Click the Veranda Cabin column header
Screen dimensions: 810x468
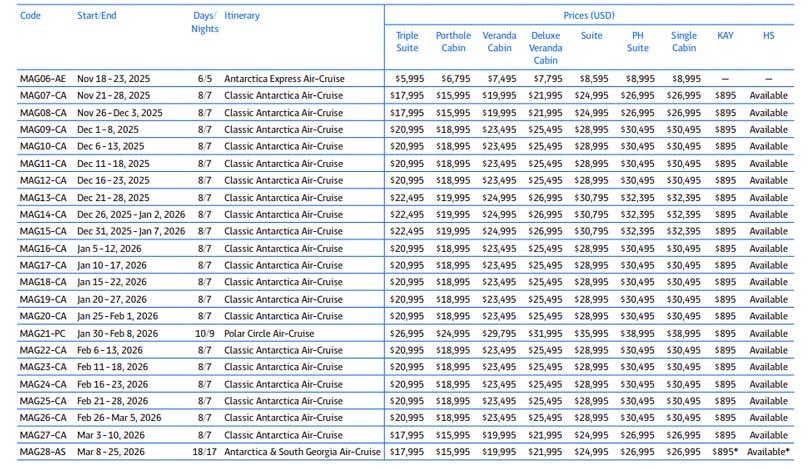(500, 42)
